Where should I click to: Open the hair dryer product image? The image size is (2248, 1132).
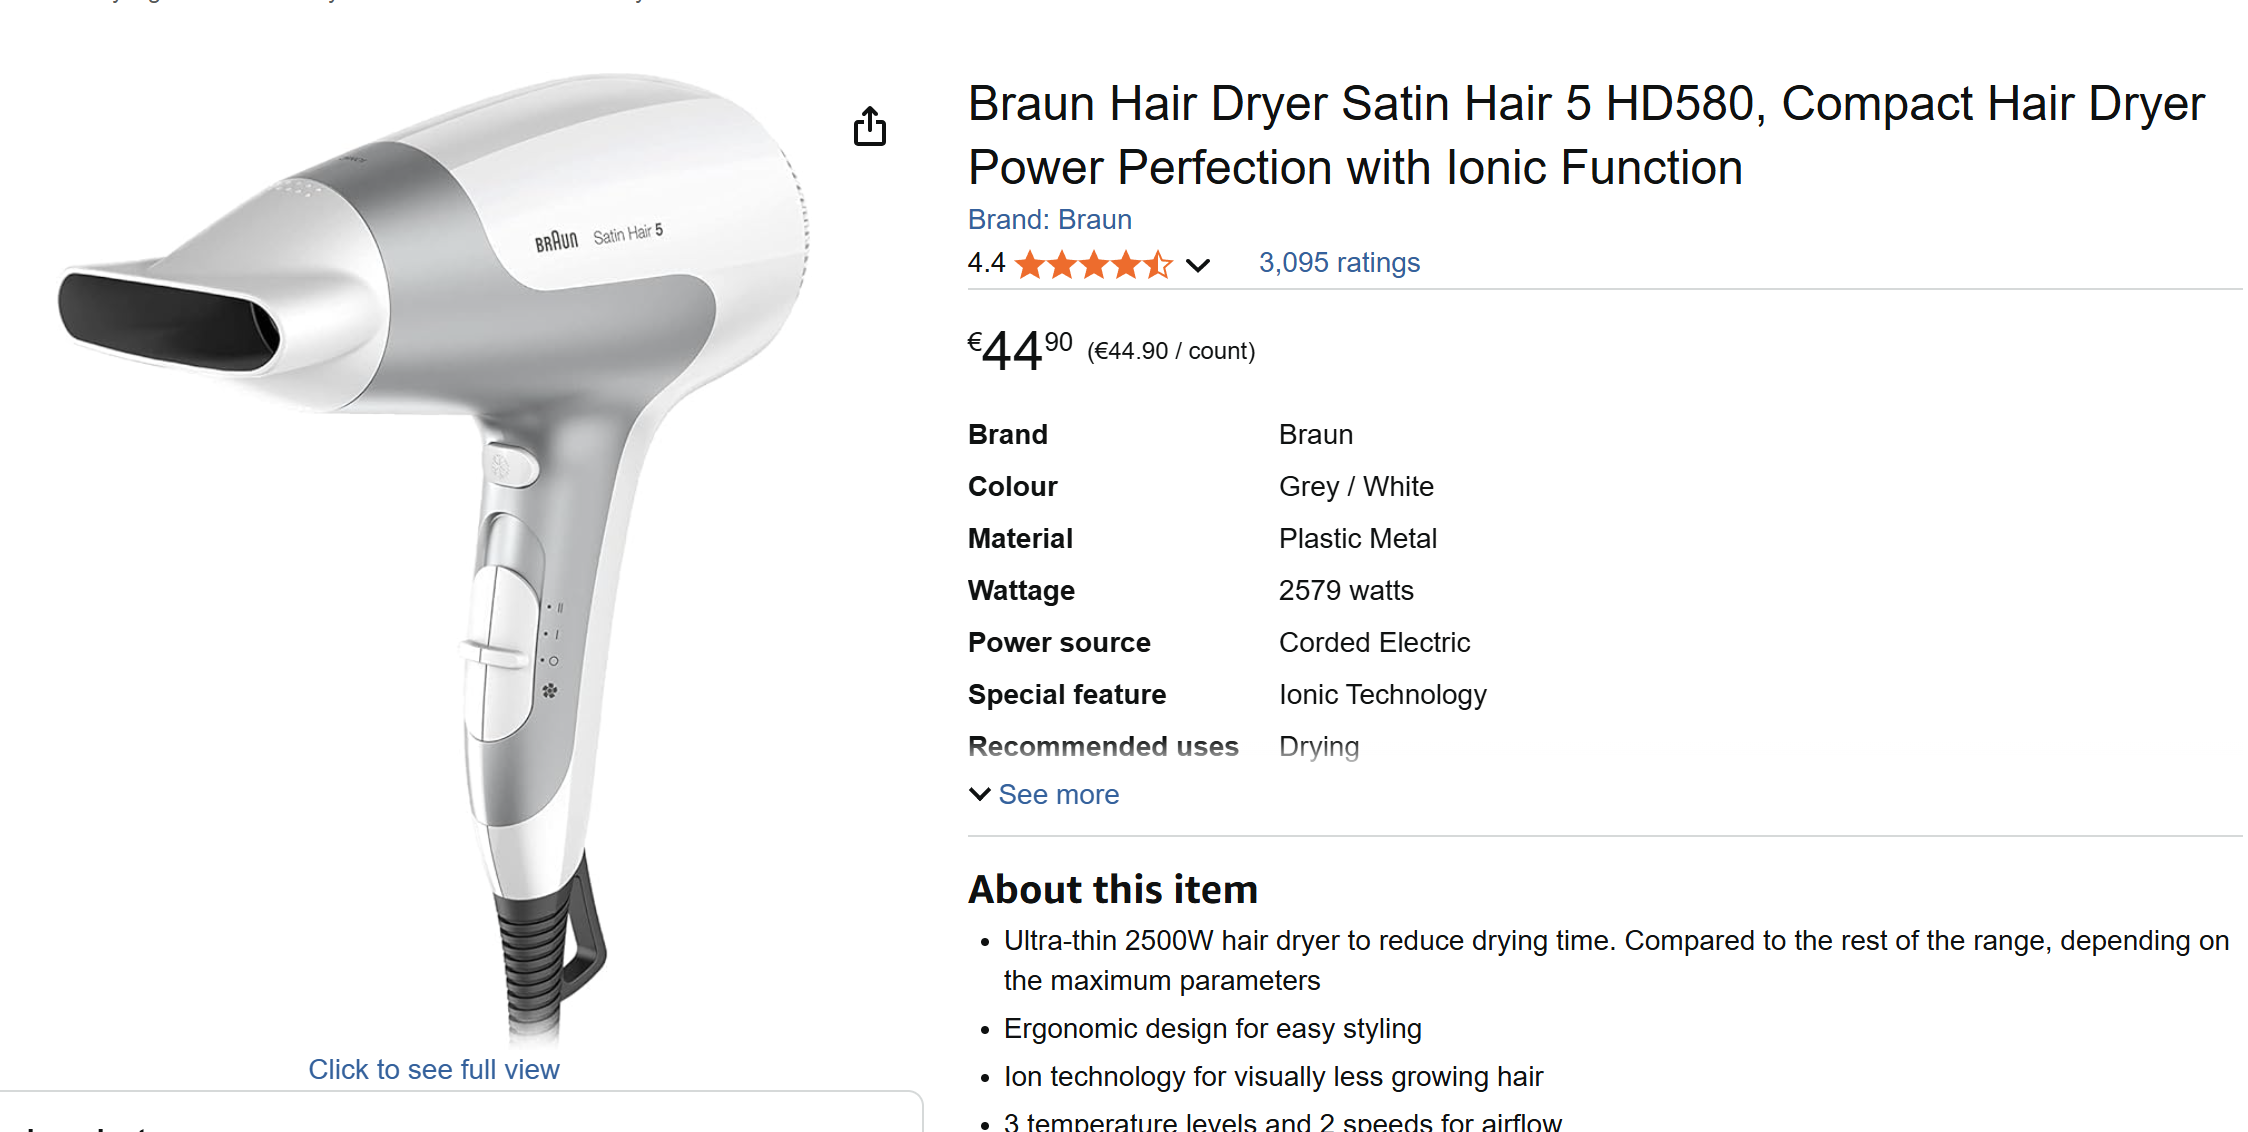434,555
